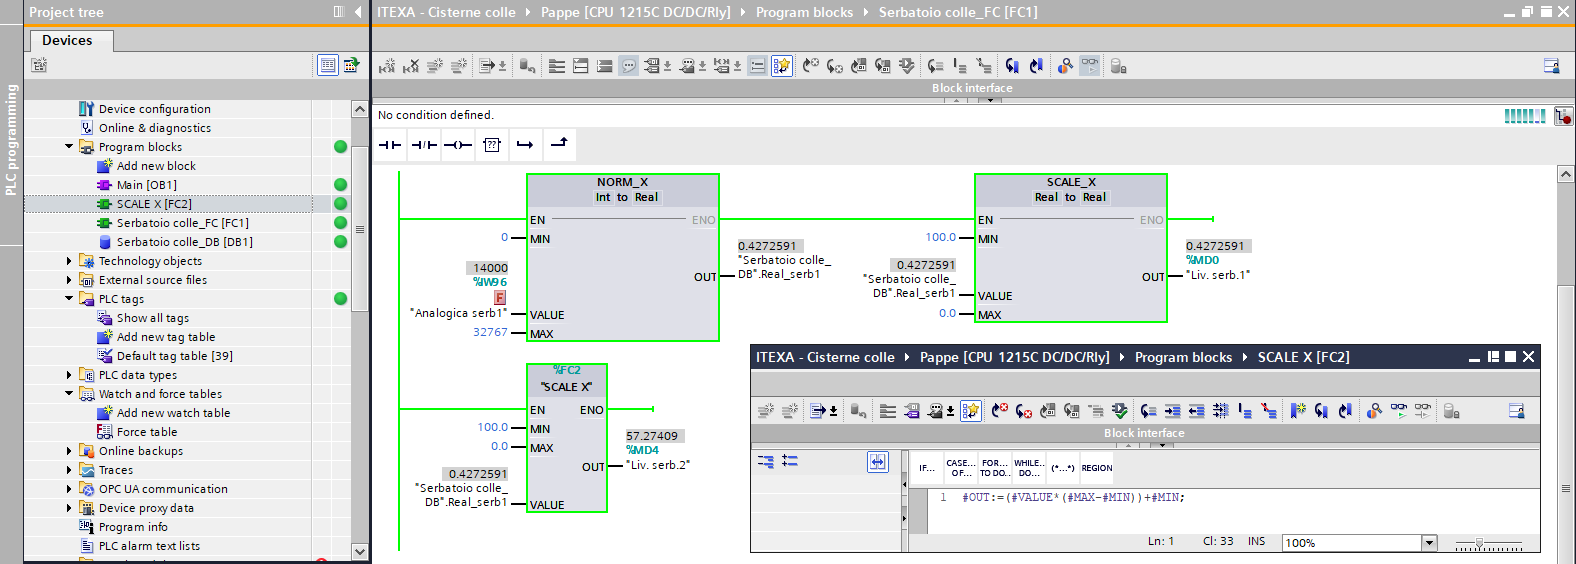Toggle free-form comments display in FC1 toolbar

click(629, 66)
